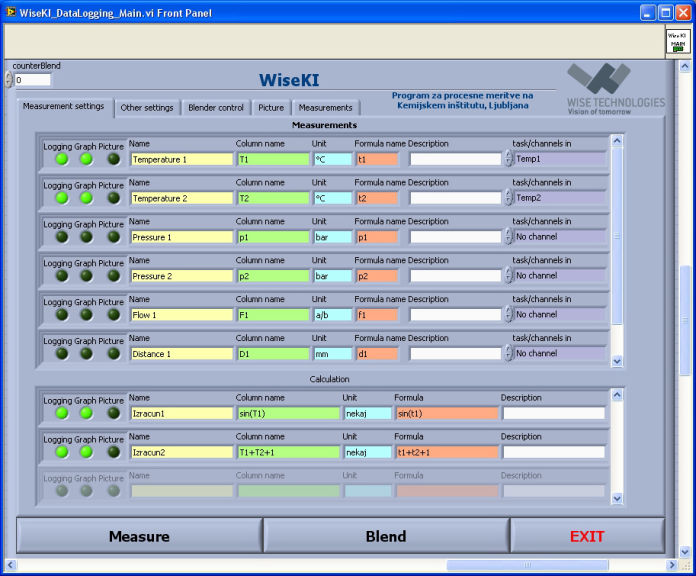Click the T2 column name field
Viewport: 696px width, 576px height.
point(273,198)
